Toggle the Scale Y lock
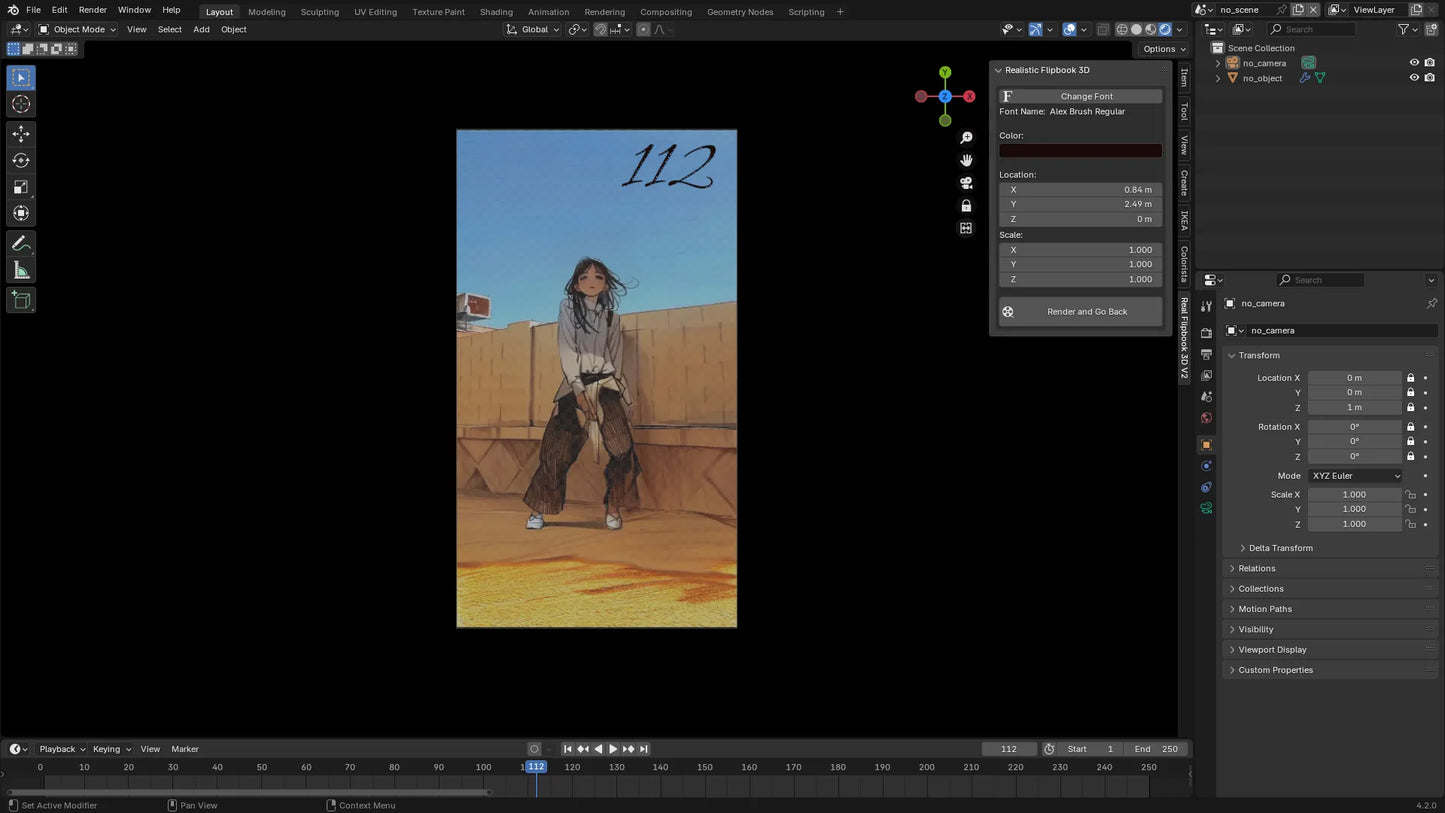1445x813 pixels. pos(1410,509)
